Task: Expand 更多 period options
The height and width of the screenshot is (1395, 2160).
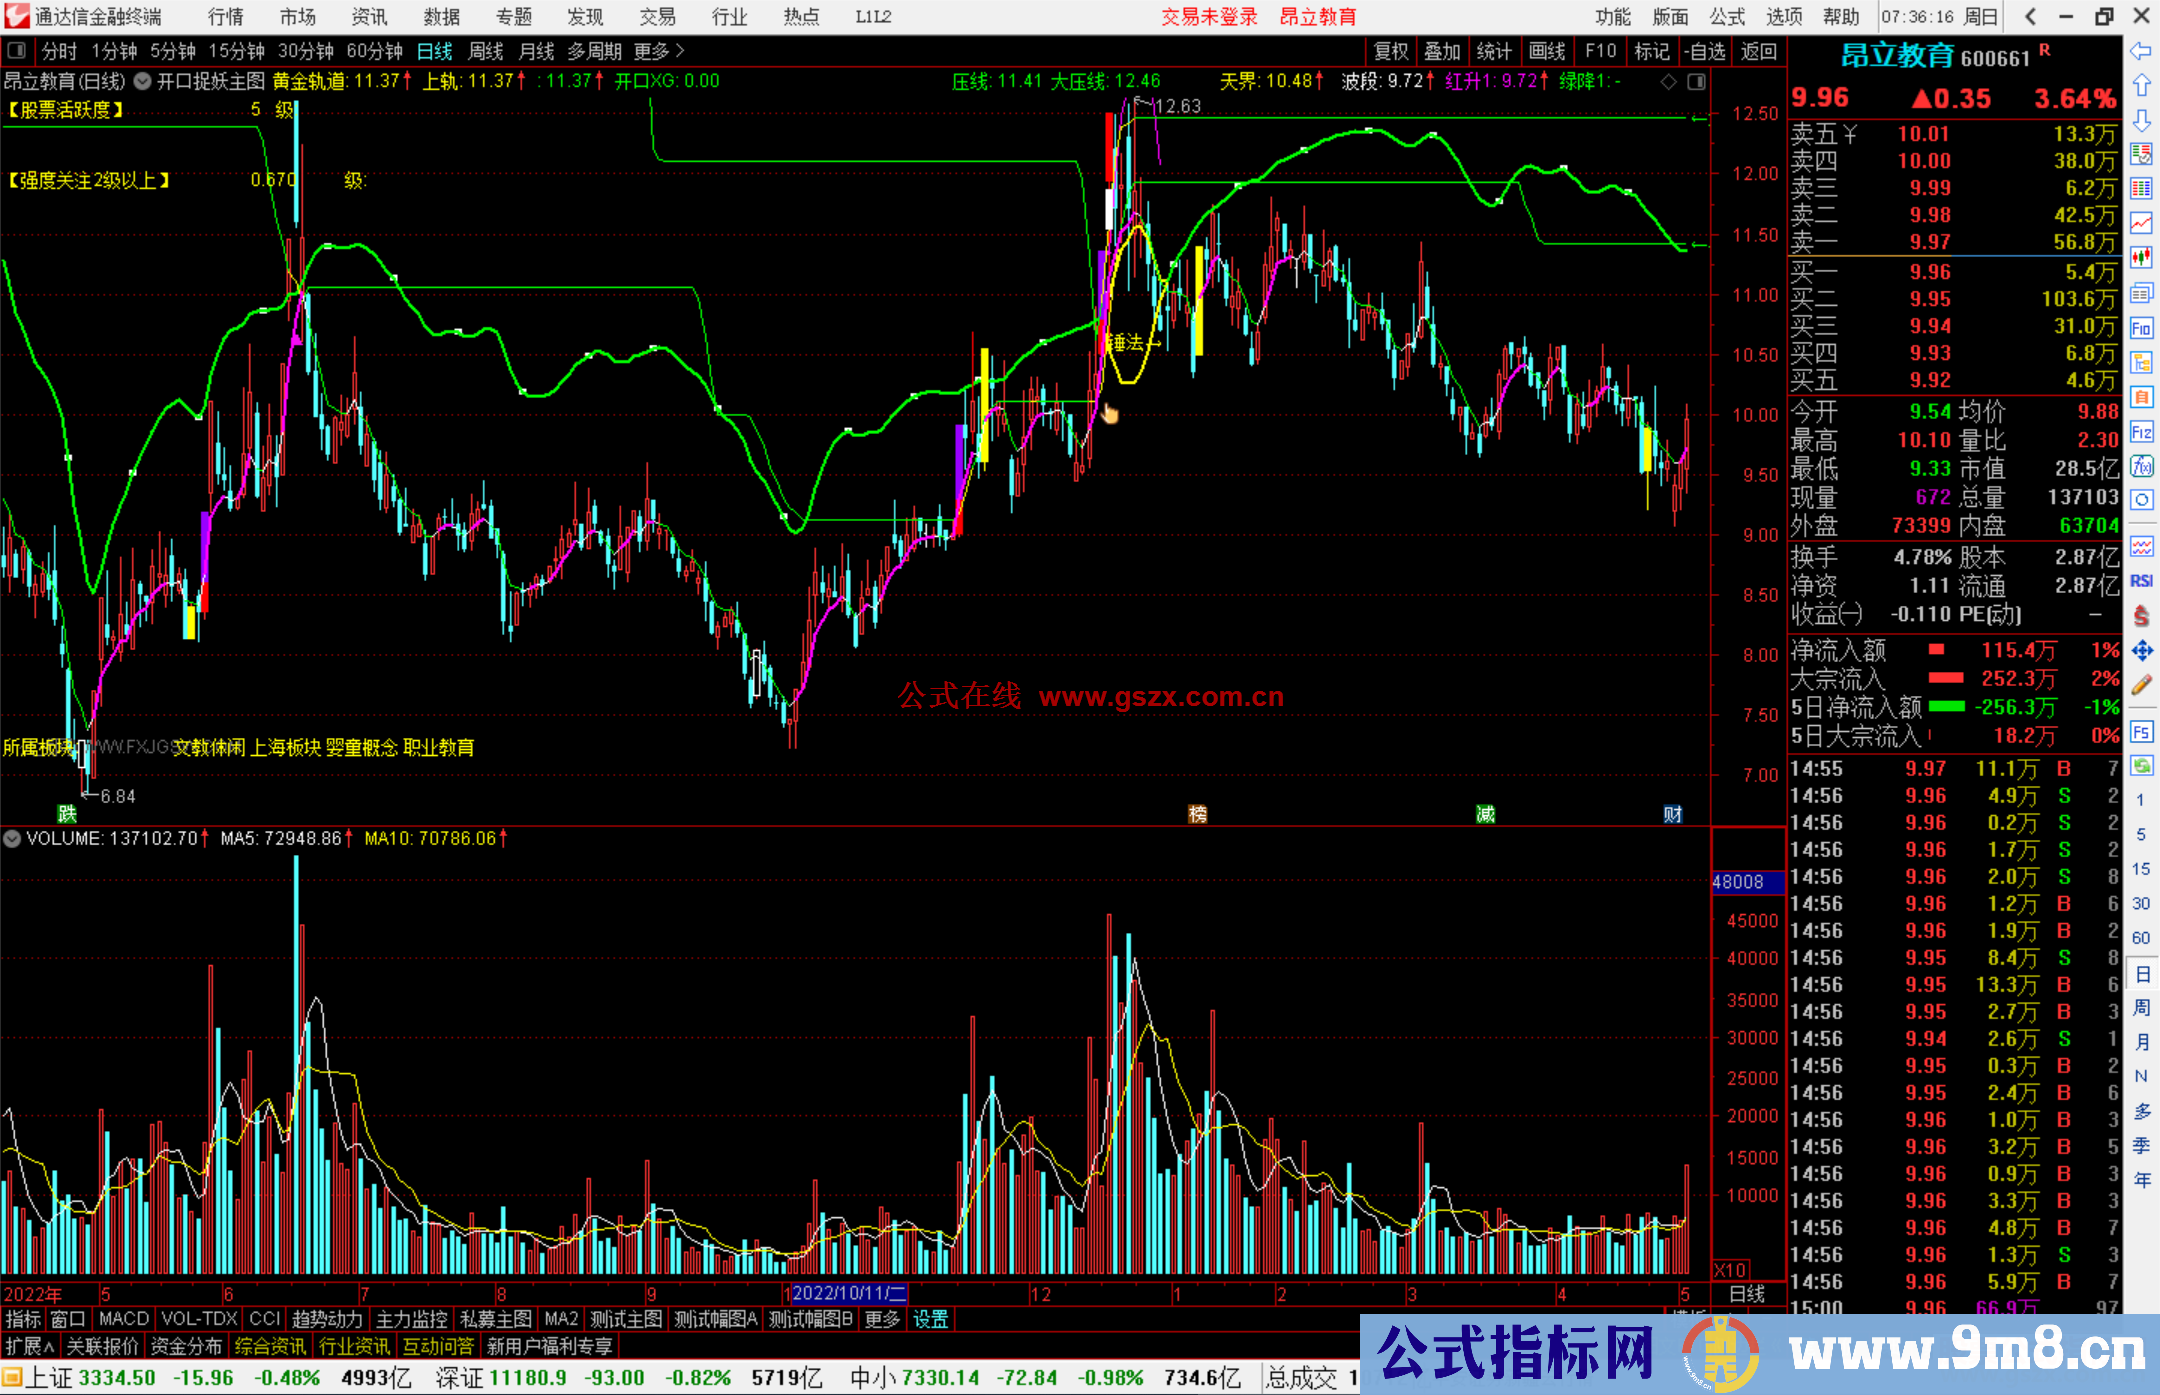Action: [658, 51]
